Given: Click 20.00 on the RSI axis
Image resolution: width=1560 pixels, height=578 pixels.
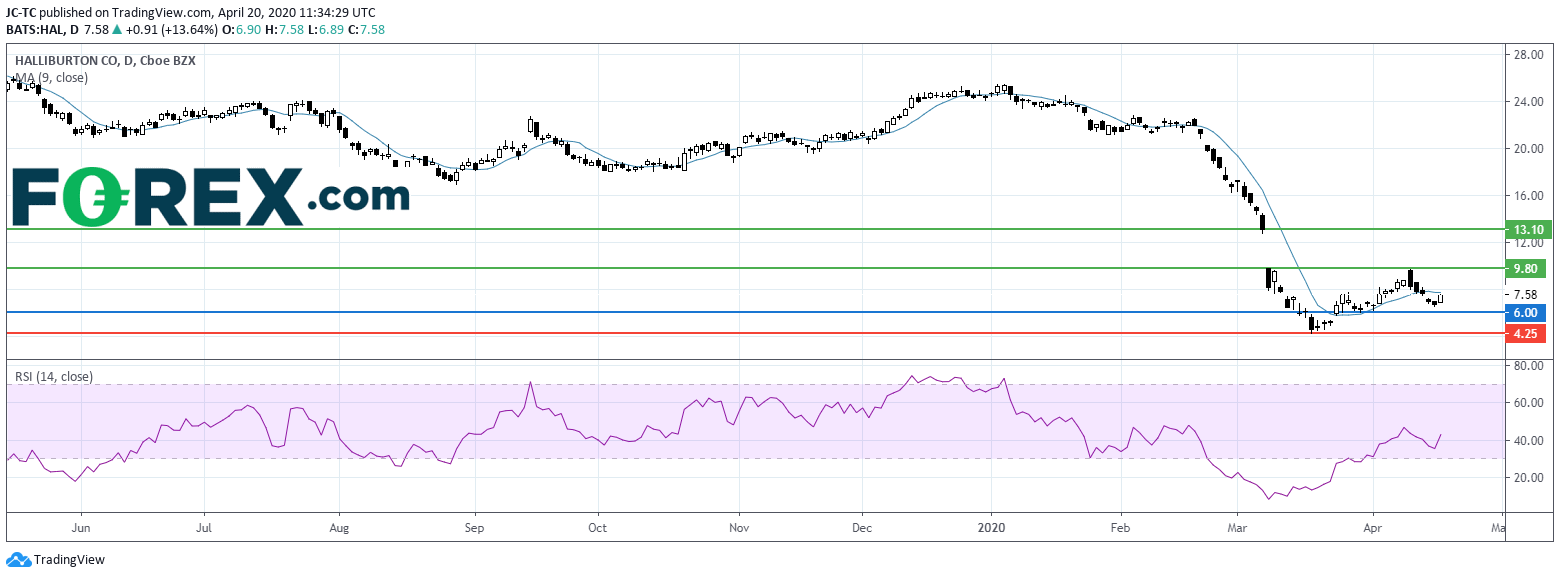Looking at the screenshot, I should (1528, 478).
